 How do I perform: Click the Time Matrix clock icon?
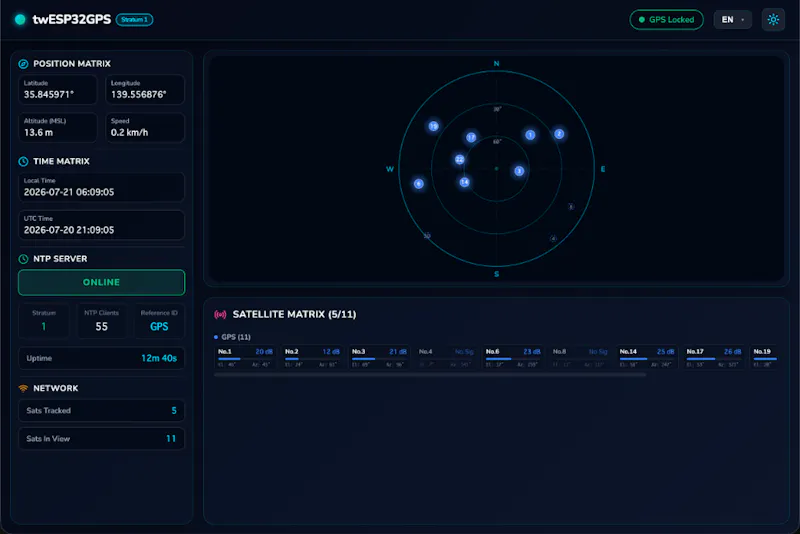pyautogui.click(x=23, y=161)
